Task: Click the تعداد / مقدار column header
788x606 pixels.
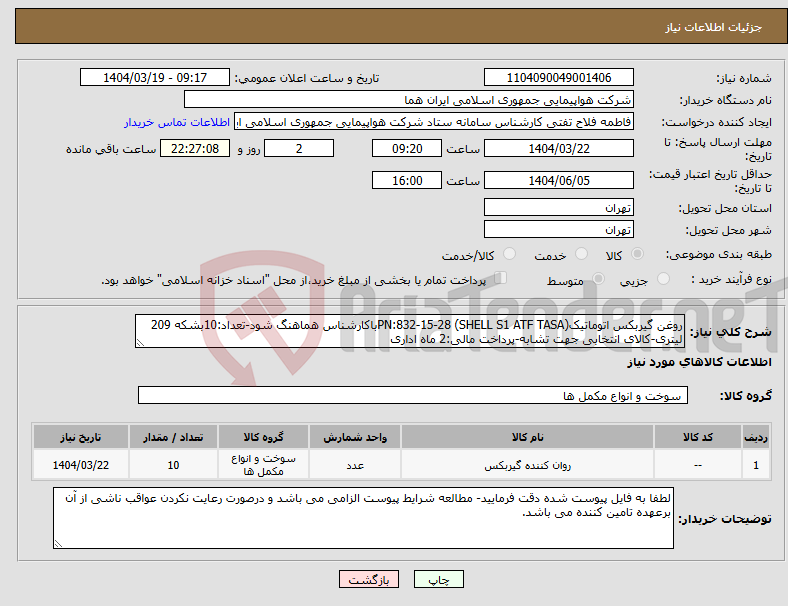Action: point(173,437)
